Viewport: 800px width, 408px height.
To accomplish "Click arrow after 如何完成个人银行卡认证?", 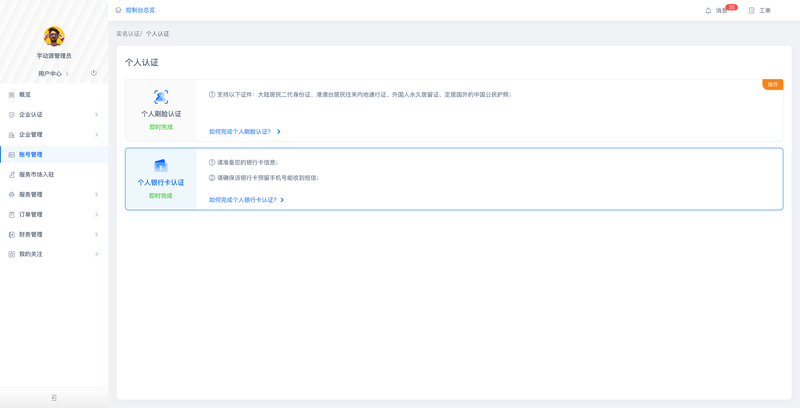I will 282,200.
